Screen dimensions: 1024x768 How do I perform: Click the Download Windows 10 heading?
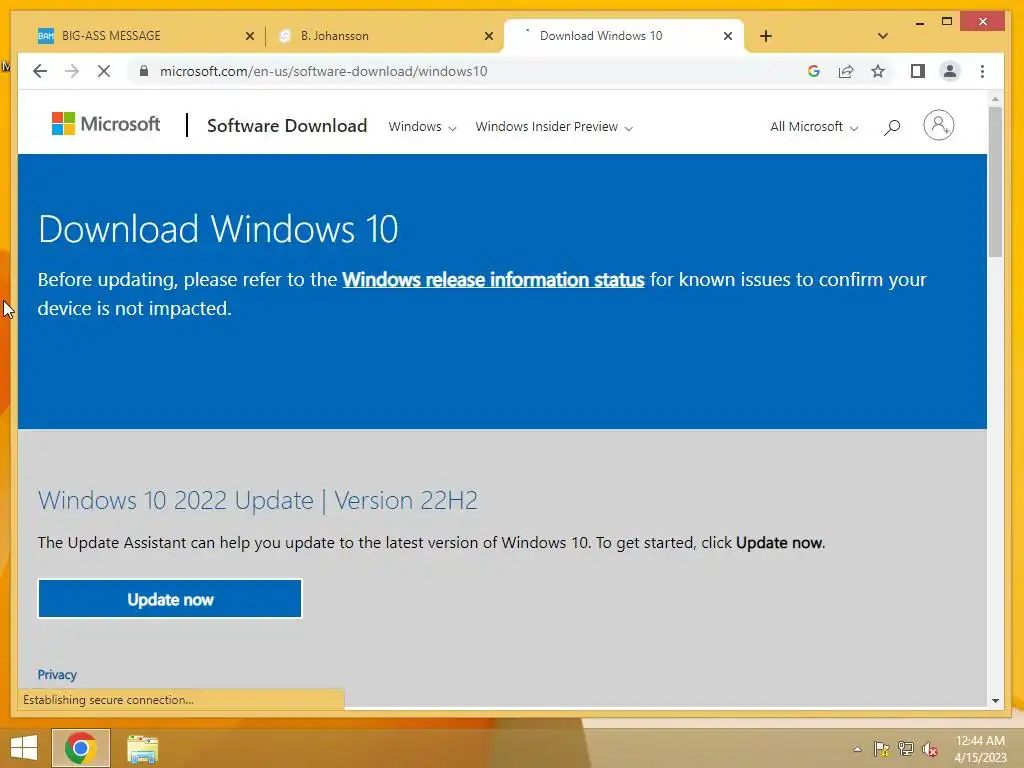coord(218,229)
